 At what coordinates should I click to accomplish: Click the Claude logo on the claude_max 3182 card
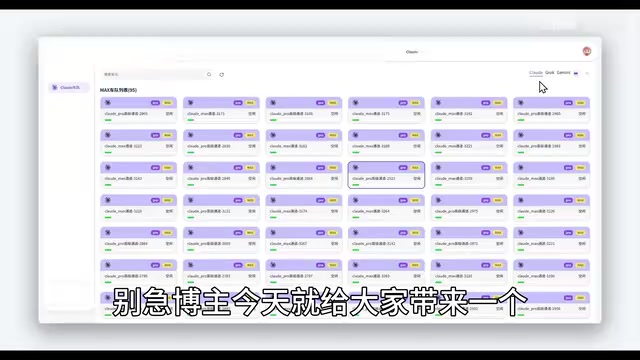point(273,135)
